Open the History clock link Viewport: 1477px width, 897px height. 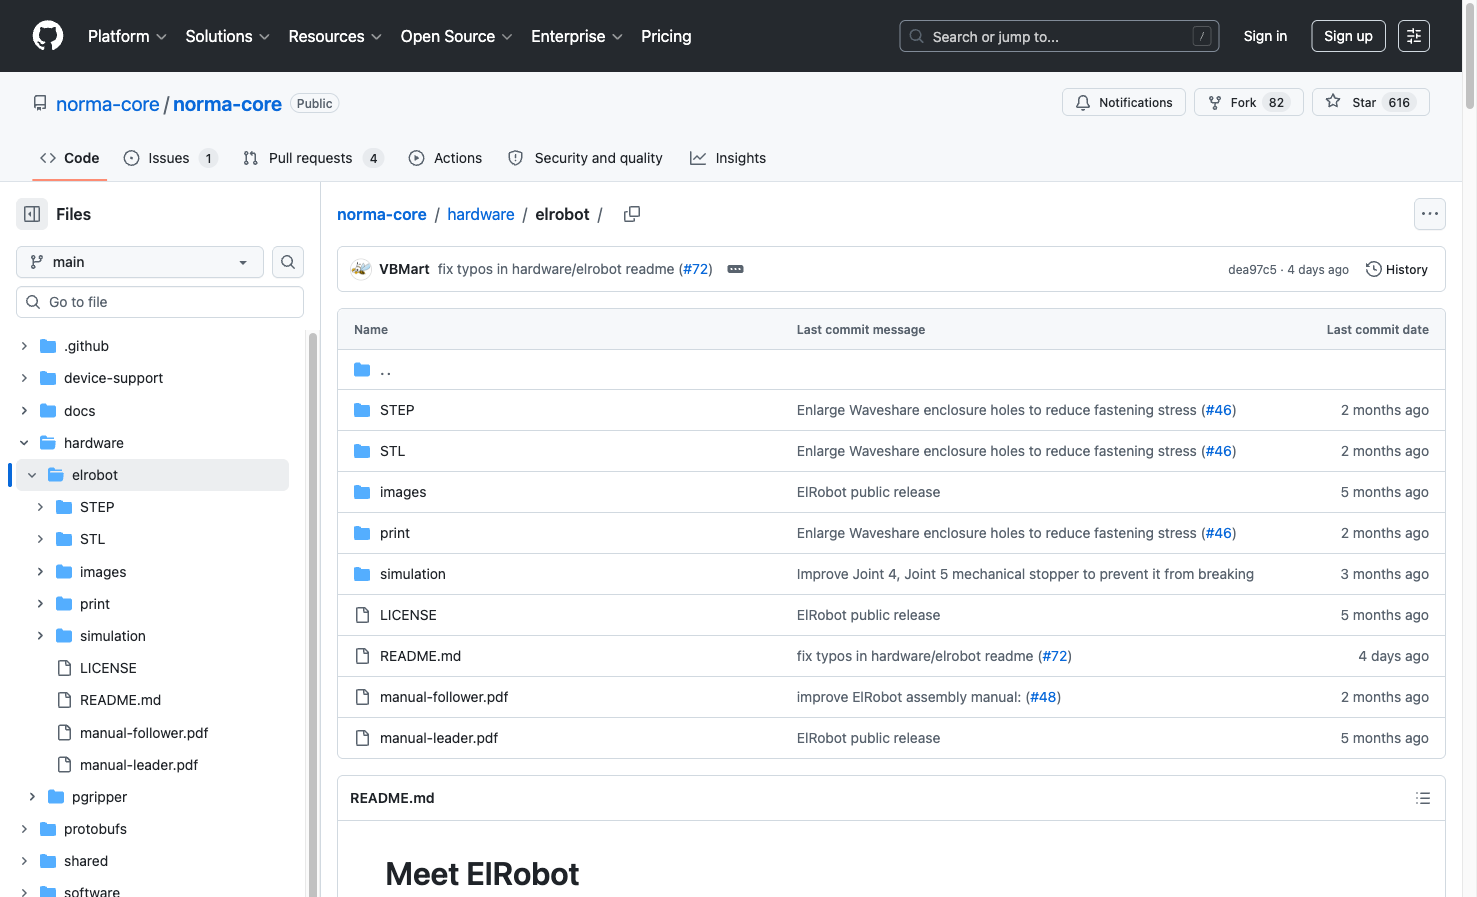(x=1397, y=269)
